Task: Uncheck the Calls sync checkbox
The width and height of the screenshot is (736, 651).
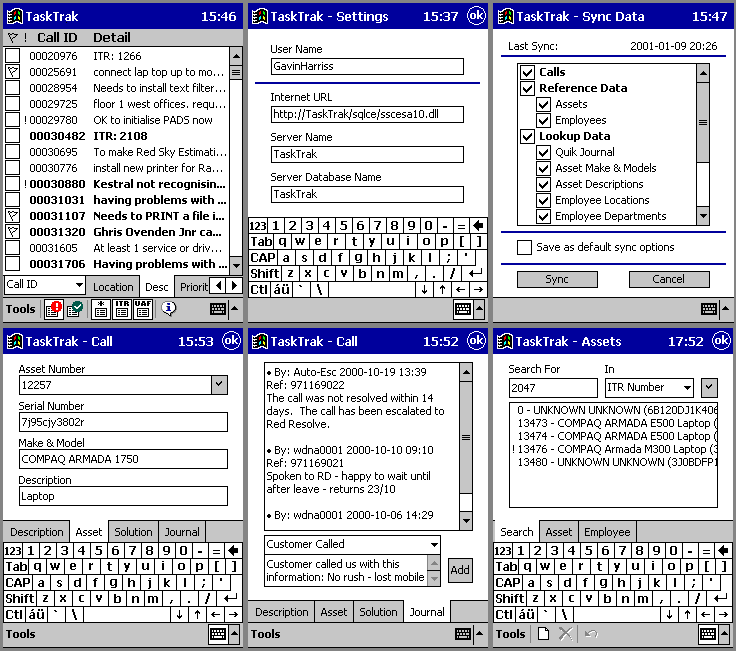Action: click(x=527, y=72)
